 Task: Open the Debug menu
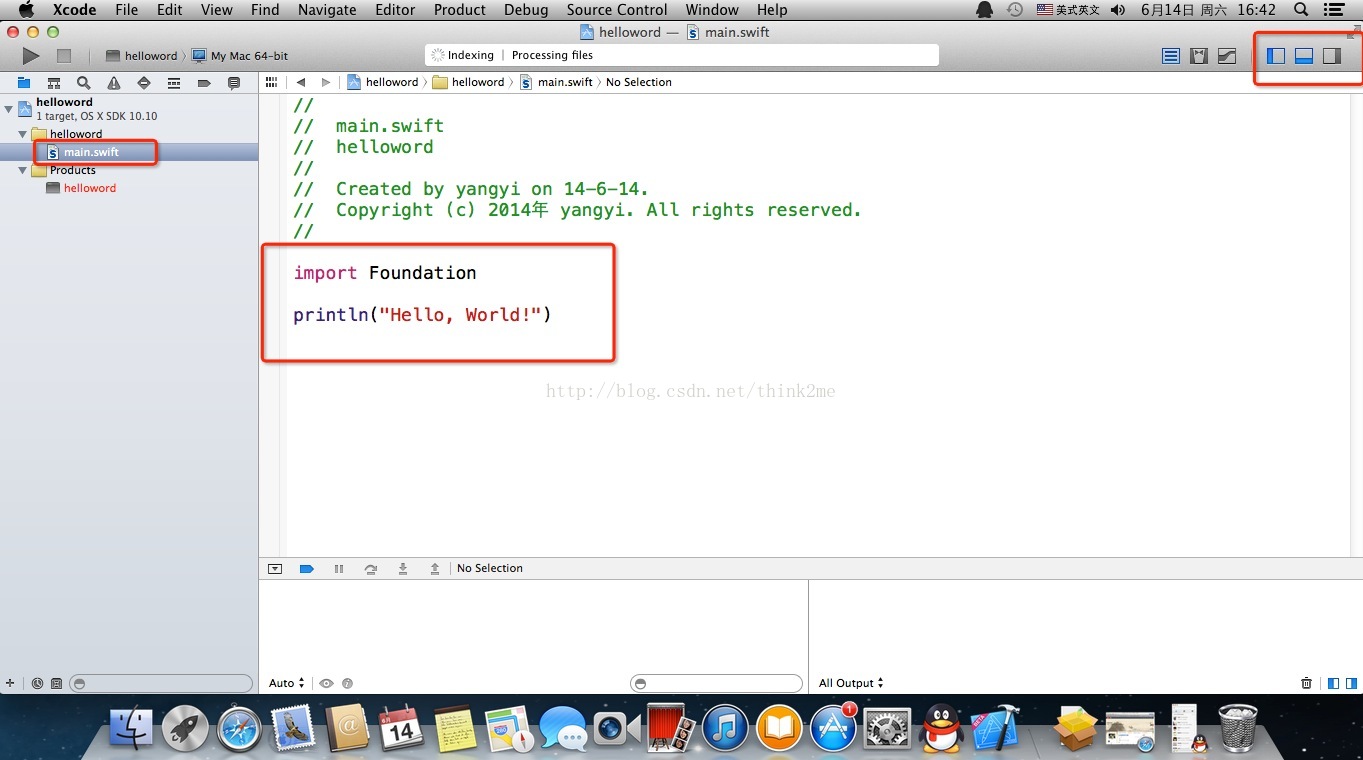coord(526,9)
